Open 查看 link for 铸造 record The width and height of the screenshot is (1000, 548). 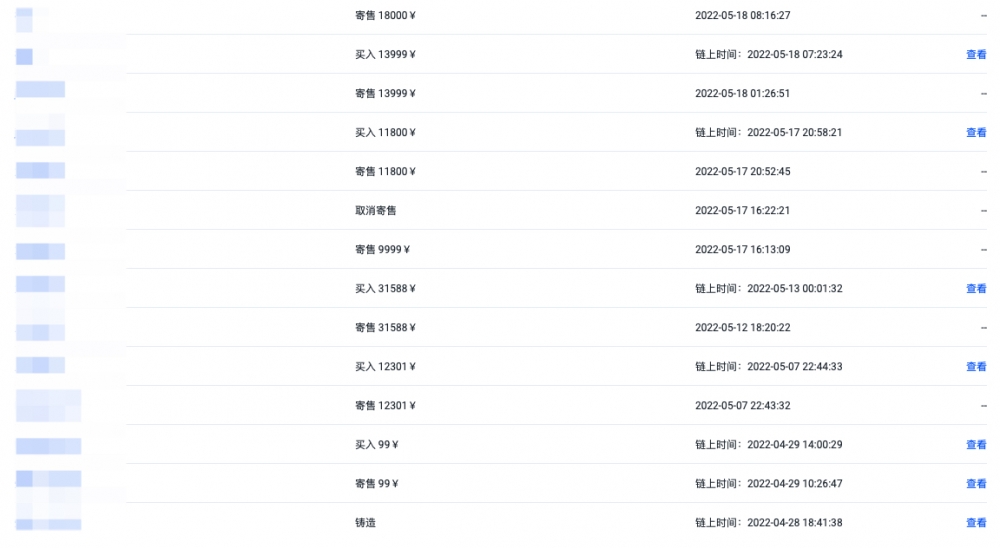click(976, 522)
